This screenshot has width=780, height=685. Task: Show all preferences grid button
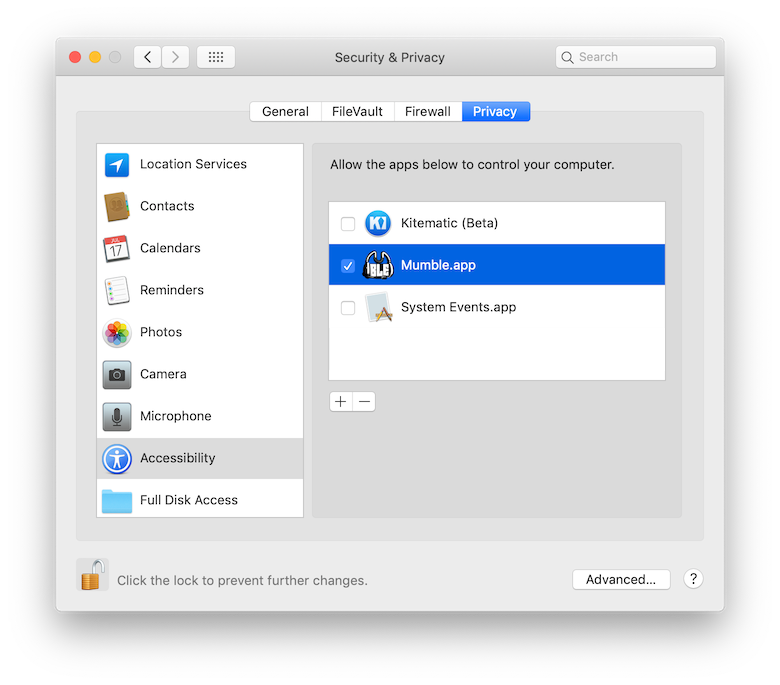tap(216, 57)
